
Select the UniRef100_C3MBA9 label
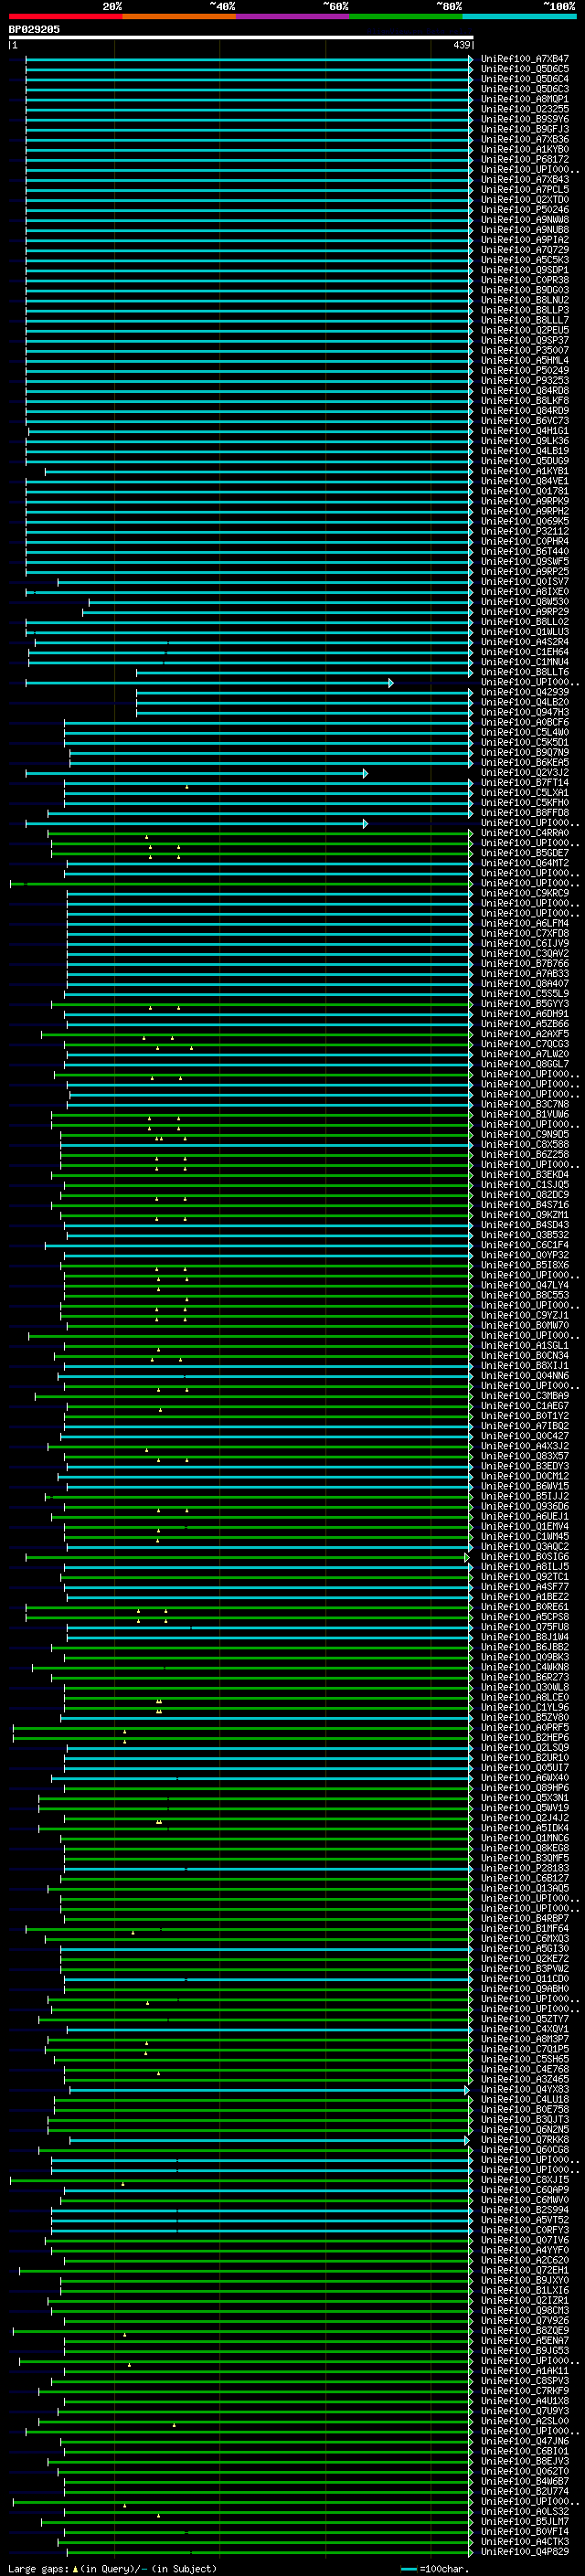pos(525,1396)
